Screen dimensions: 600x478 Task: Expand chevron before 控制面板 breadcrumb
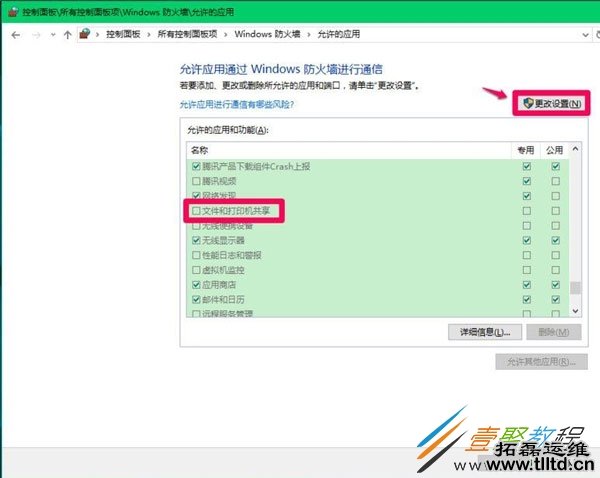click(x=98, y=34)
